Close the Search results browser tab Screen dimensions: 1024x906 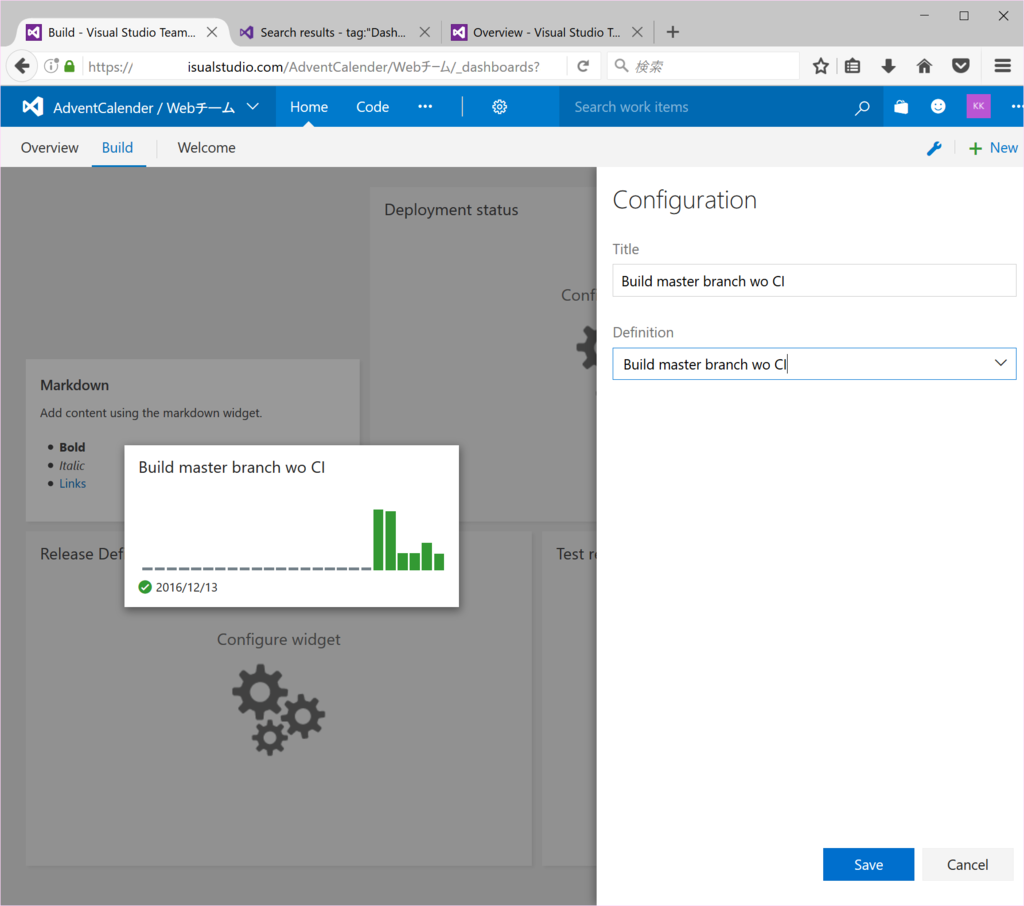(424, 32)
